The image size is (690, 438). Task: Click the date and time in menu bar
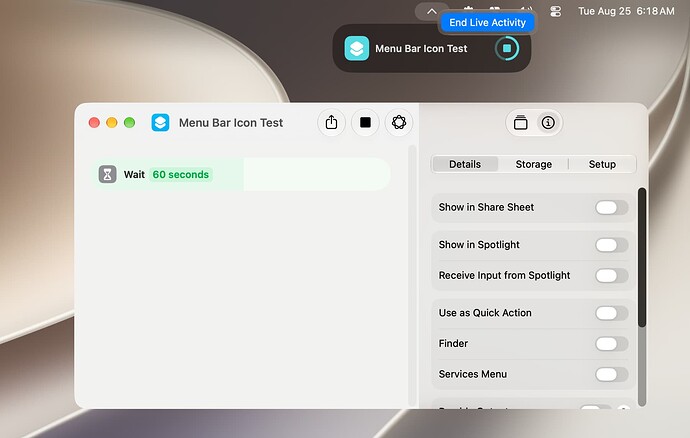(626, 11)
